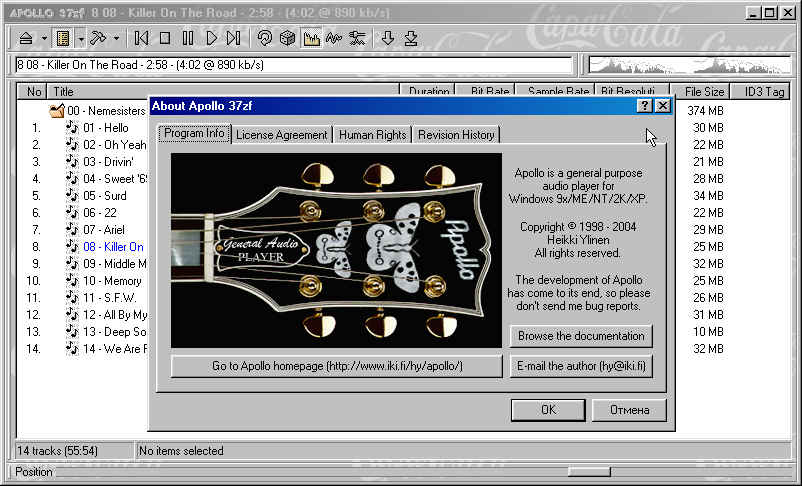Click the music note icon for 05 - Surd
The width and height of the screenshot is (802, 486).
coord(72,195)
